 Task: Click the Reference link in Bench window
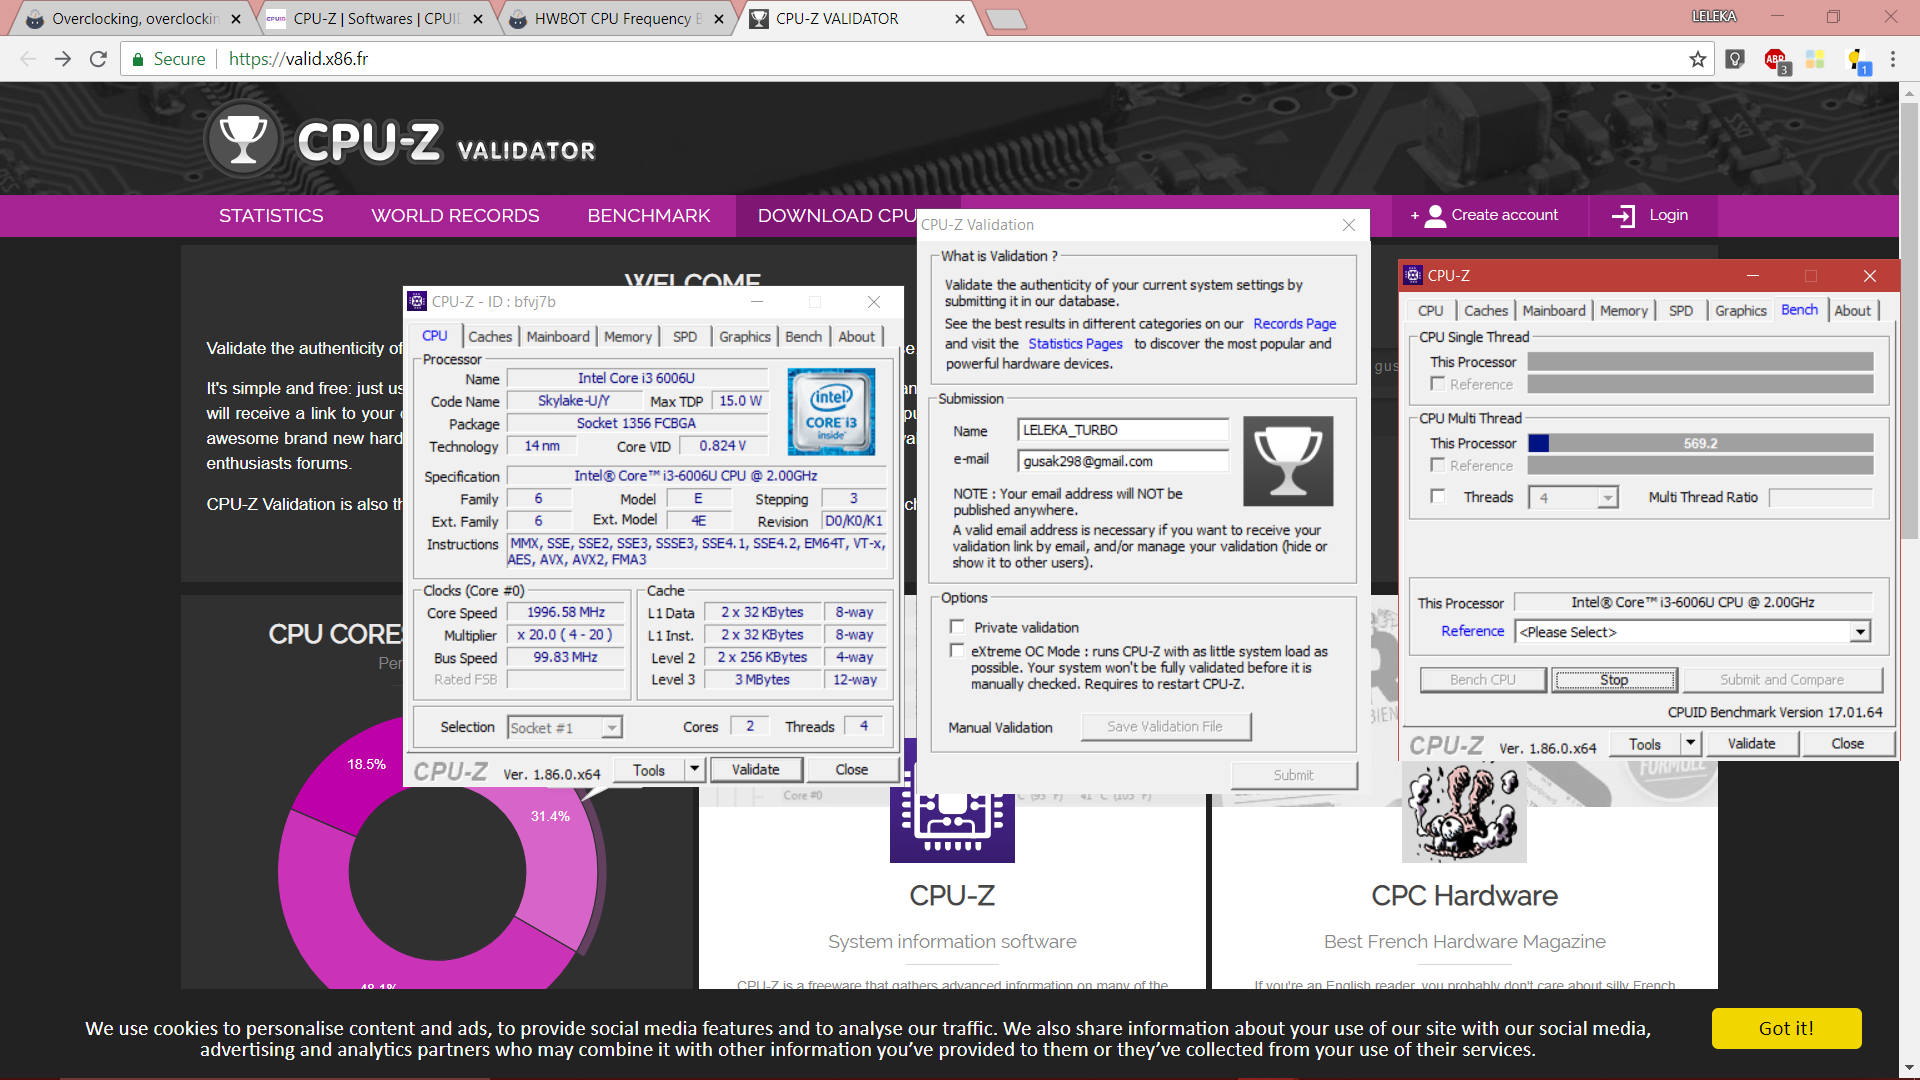click(x=1472, y=632)
